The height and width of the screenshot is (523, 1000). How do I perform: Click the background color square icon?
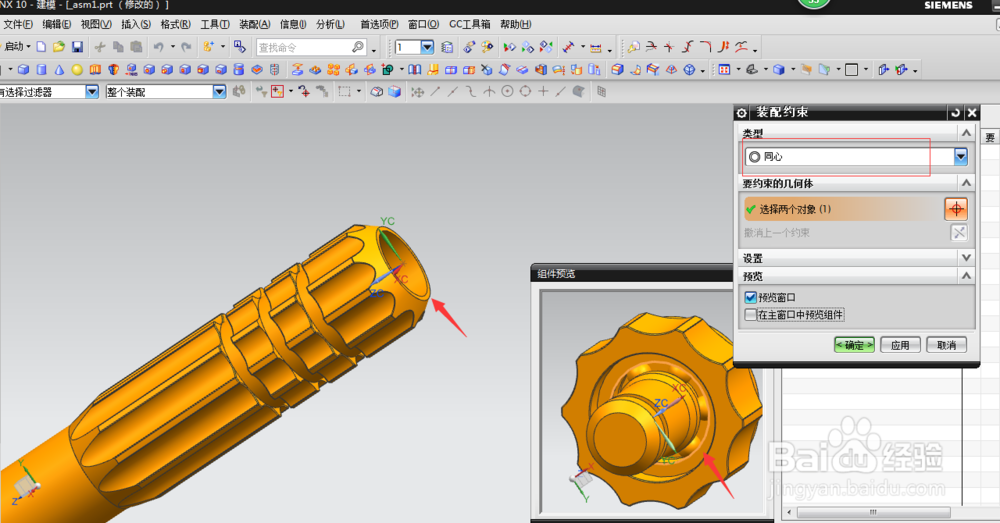click(851, 70)
